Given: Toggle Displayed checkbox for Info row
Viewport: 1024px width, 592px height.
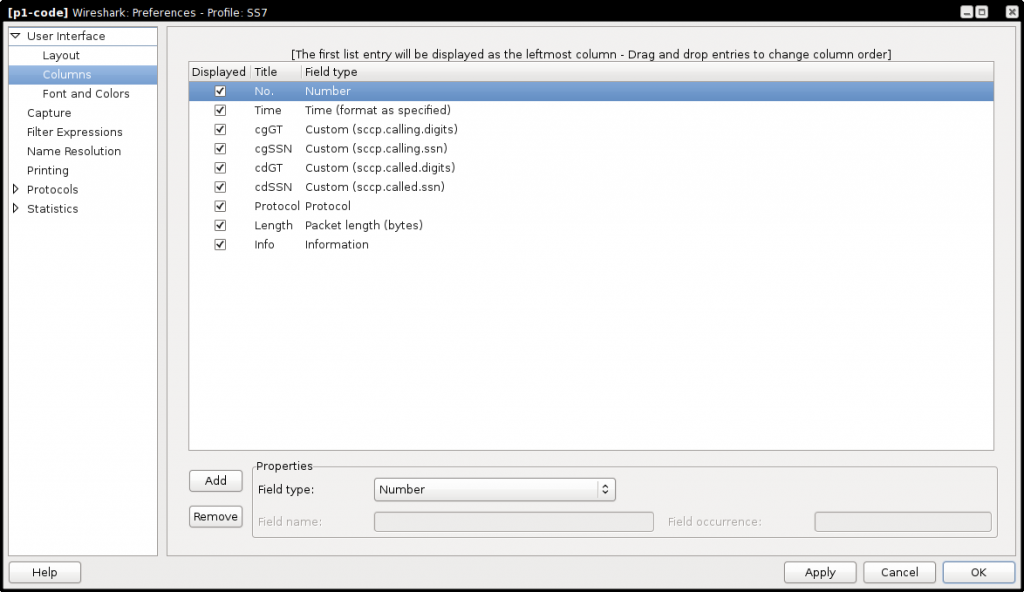Looking at the screenshot, I should [220, 244].
